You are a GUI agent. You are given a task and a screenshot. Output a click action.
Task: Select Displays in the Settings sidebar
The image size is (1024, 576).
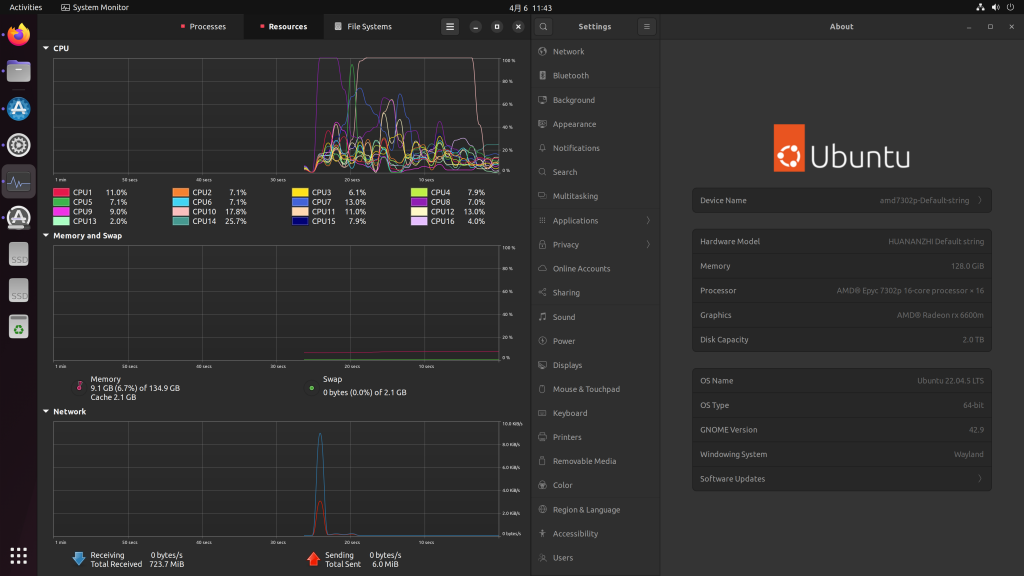pyautogui.click(x=567, y=365)
